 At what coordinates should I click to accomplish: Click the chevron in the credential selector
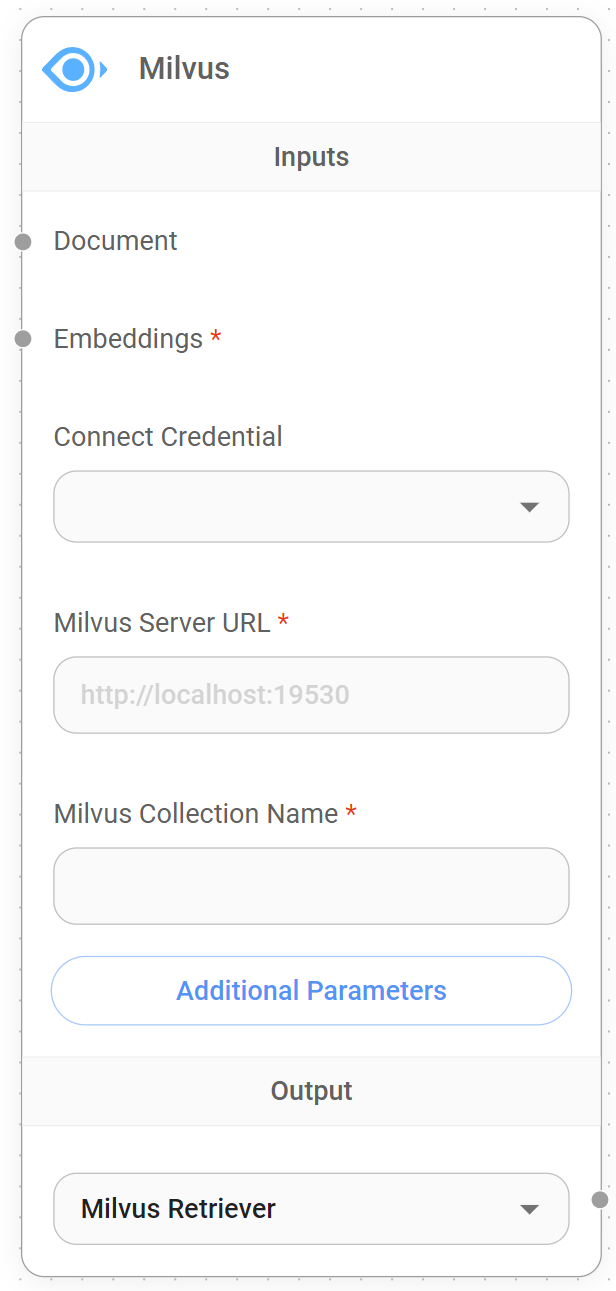tap(530, 507)
